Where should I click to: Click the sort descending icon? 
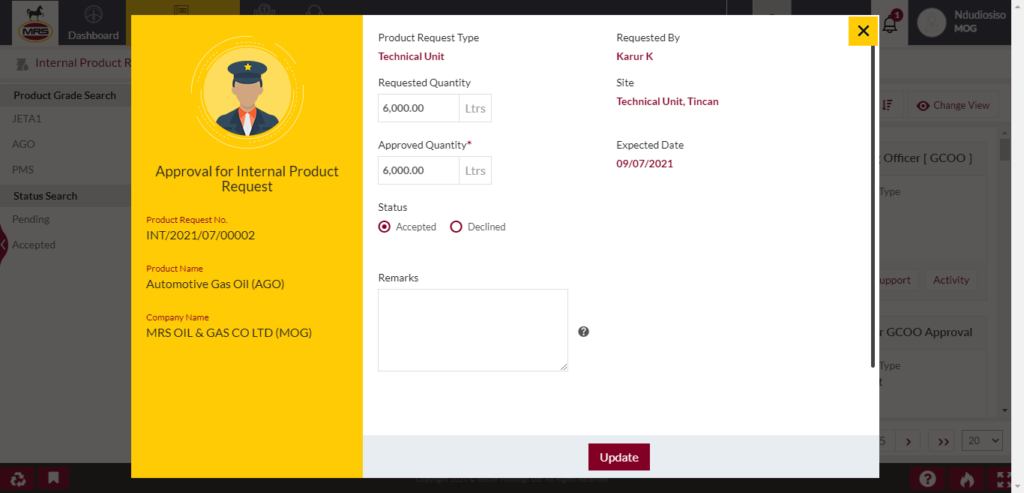click(887, 105)
